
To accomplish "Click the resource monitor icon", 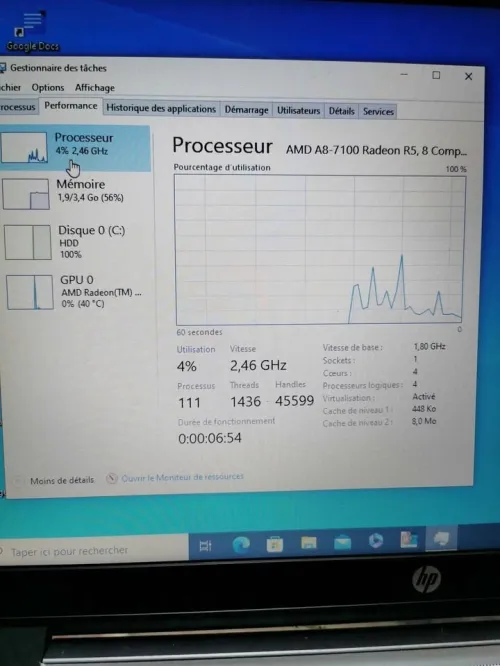I will (112, 478).
